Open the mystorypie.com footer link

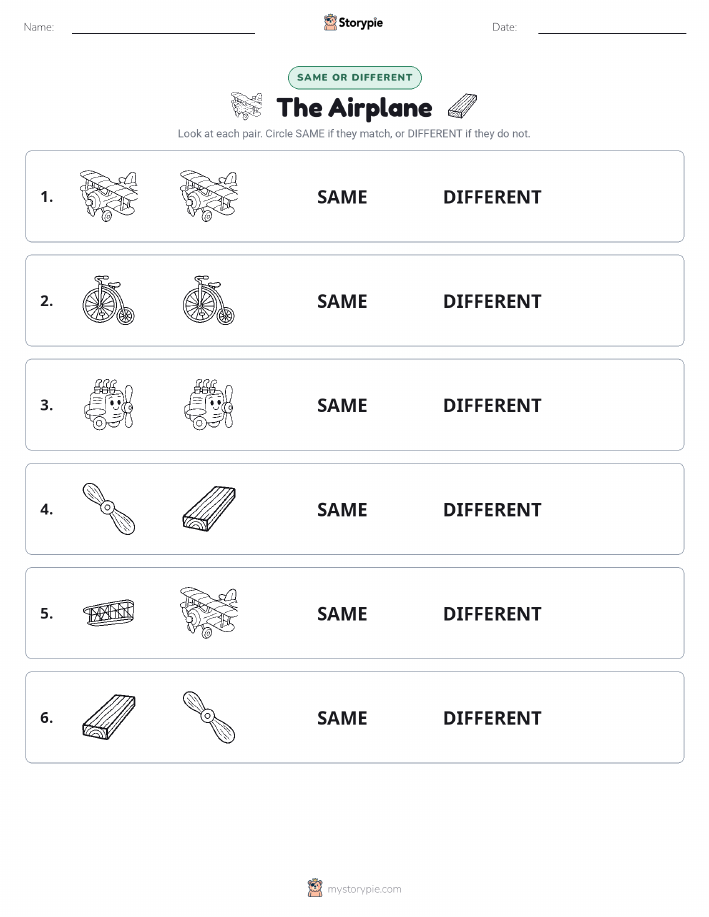tap(364, 889)
